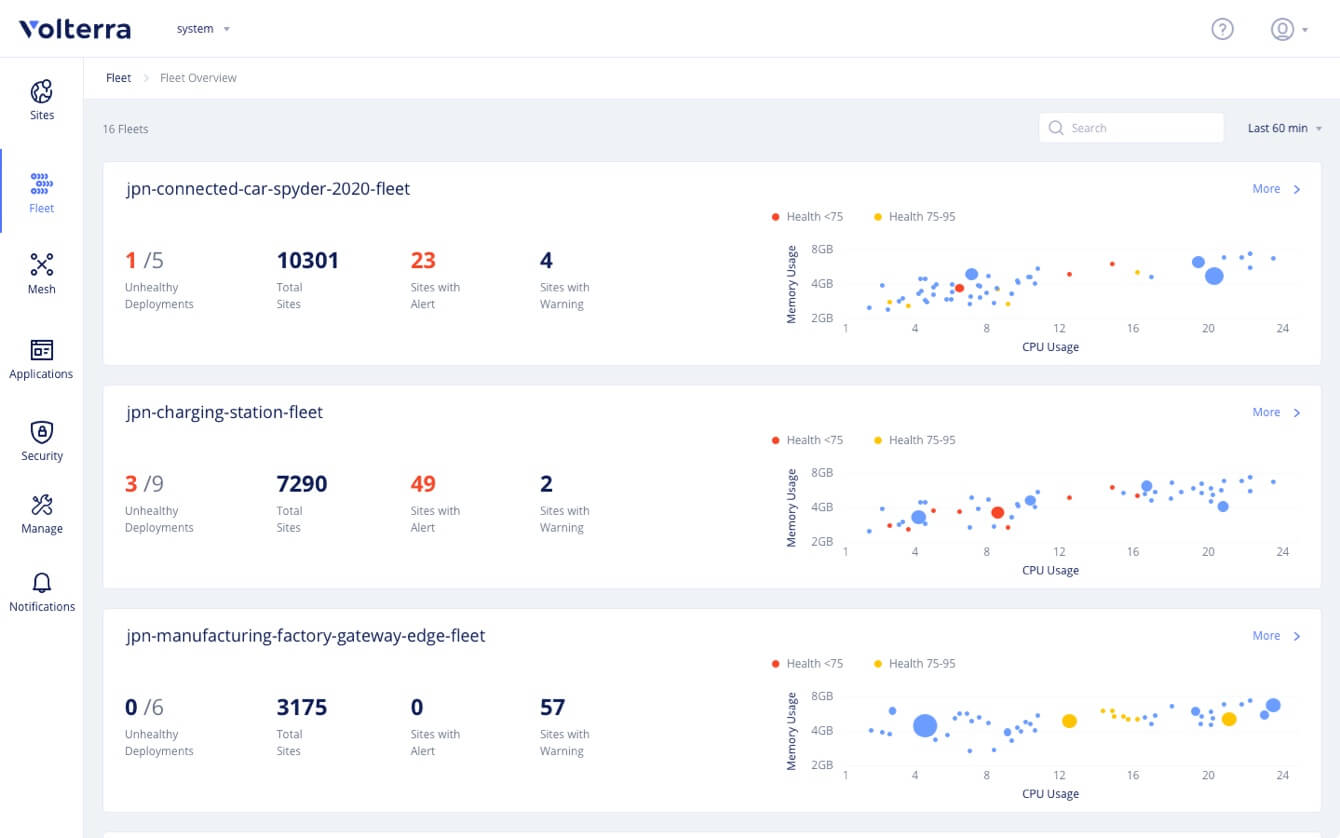Click the Volterra logo
The image size is (1340, 838).
click(75, 29)
